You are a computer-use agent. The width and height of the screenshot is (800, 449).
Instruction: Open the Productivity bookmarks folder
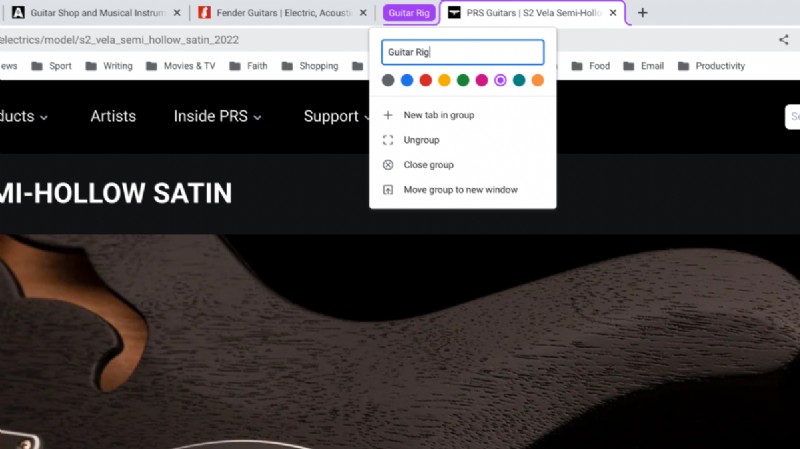pos(712,66)
